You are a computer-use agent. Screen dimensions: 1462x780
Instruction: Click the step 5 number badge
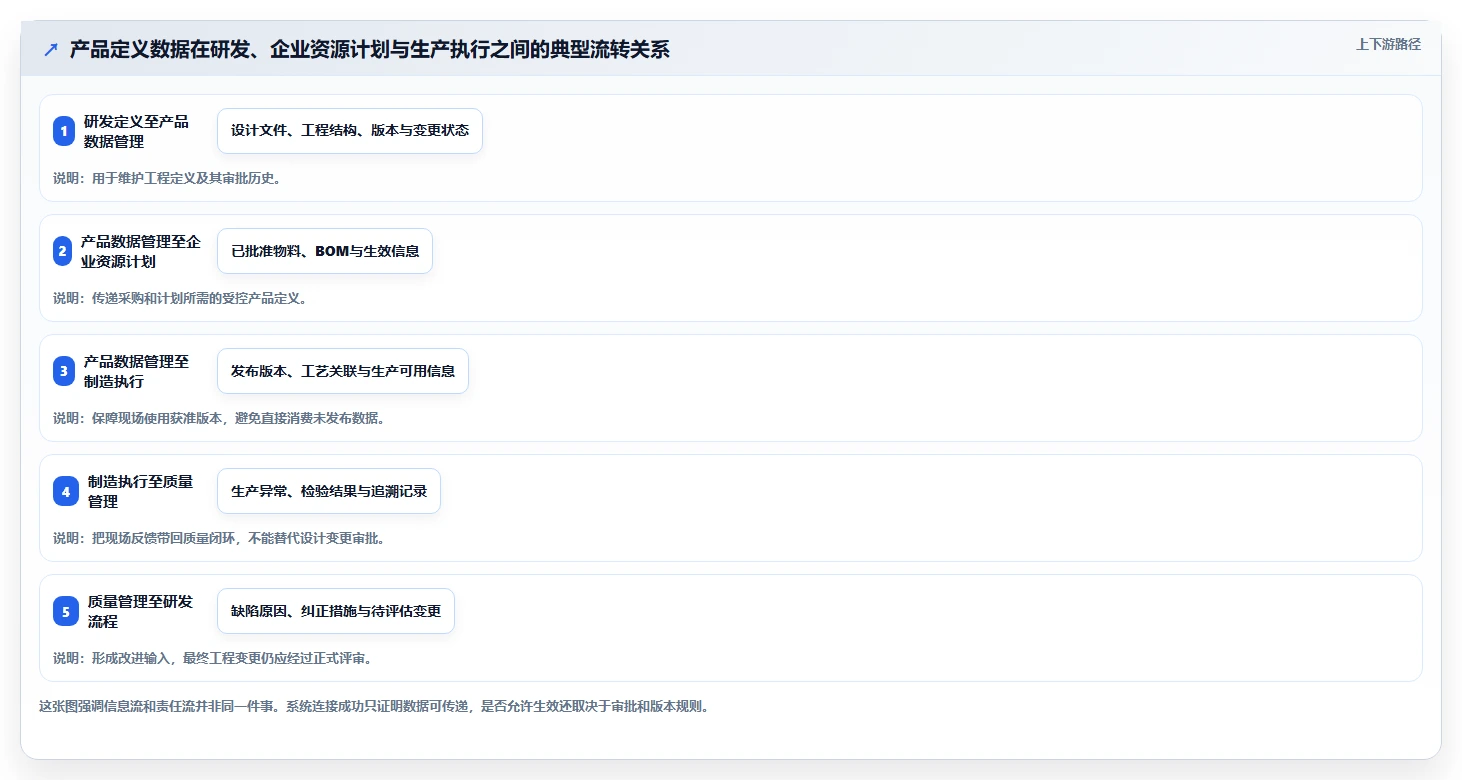tap(66, 611)
